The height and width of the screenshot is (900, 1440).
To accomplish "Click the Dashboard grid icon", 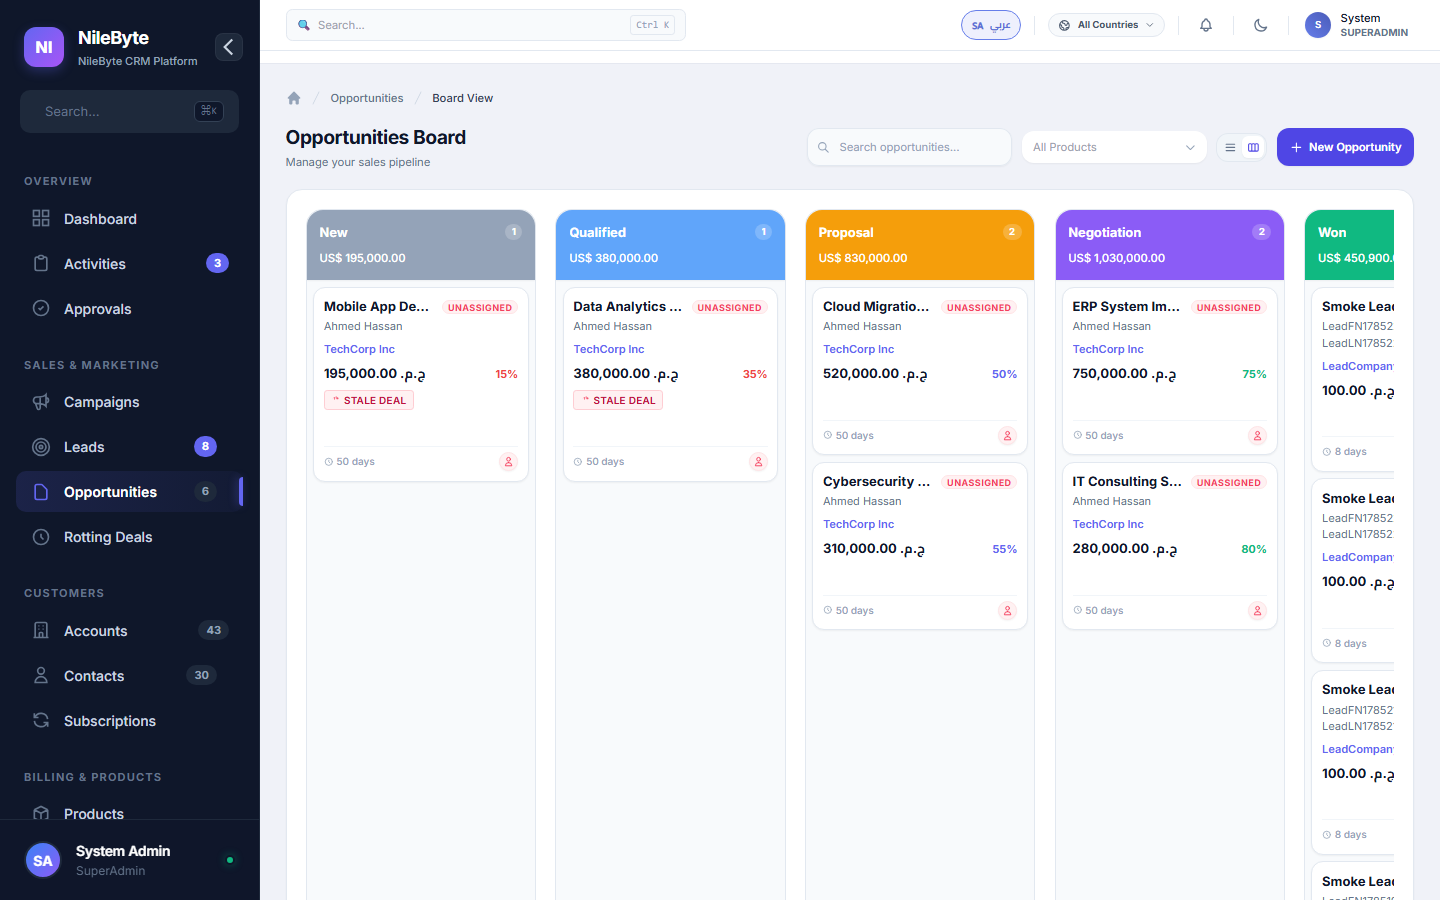I will (x=41, y=218).
